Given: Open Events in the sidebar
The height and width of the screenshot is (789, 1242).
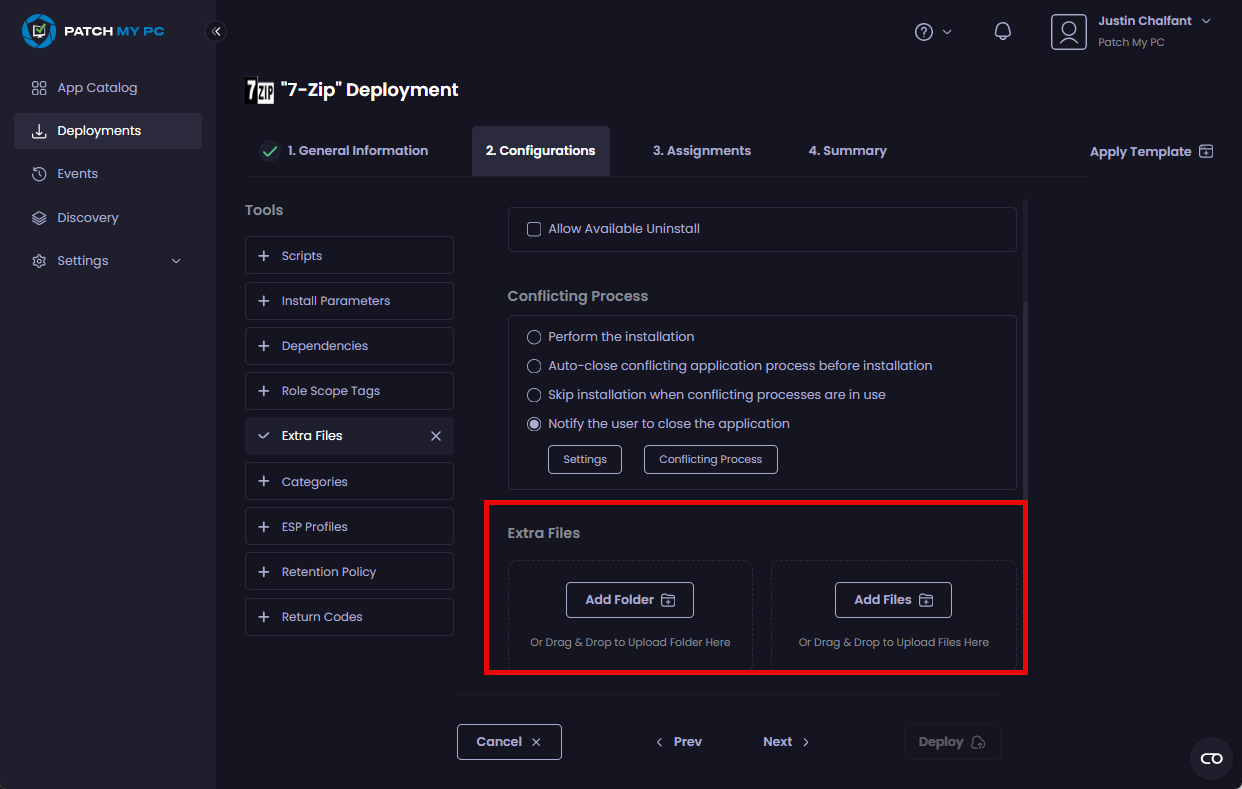Looking at the screenshot, I should pos(77,174).
